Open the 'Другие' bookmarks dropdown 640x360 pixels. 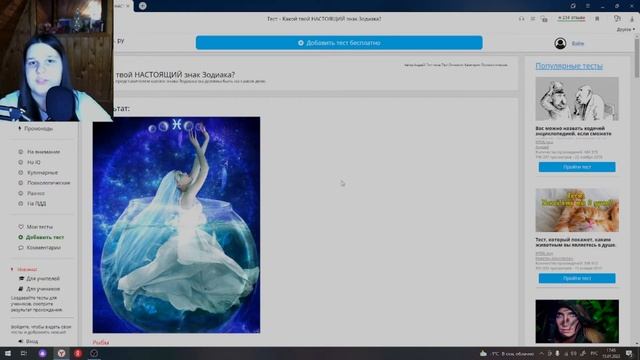tap(626, 29)
